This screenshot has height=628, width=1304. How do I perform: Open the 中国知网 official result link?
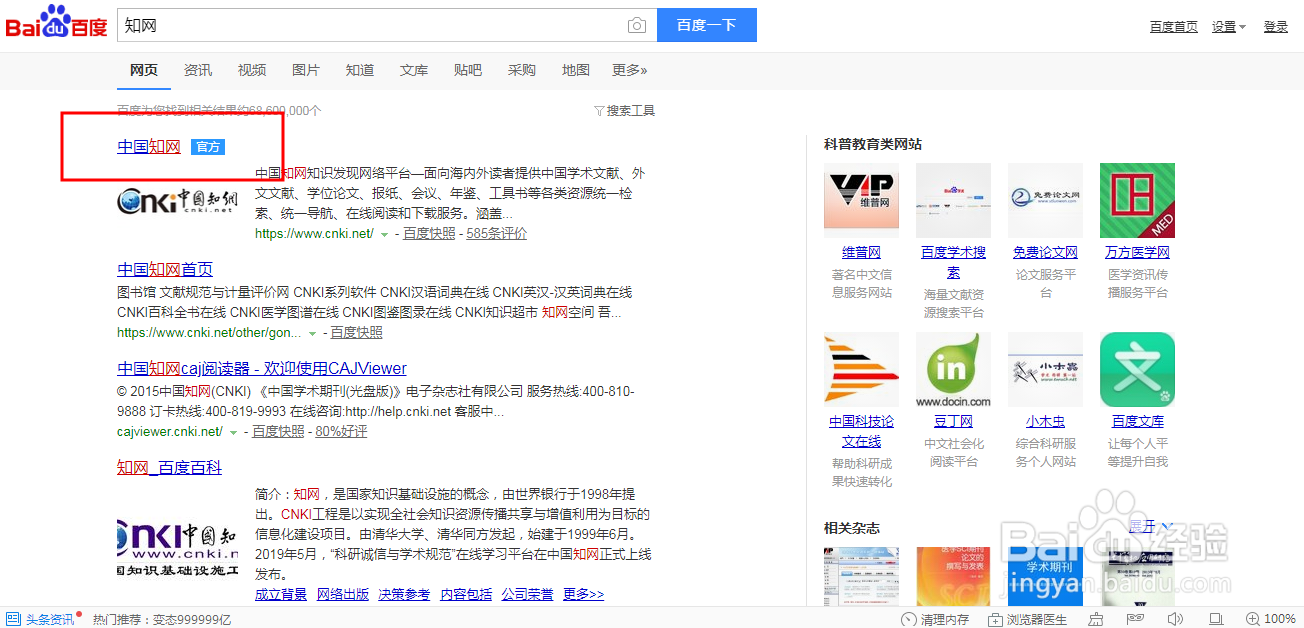coord(149,147)
